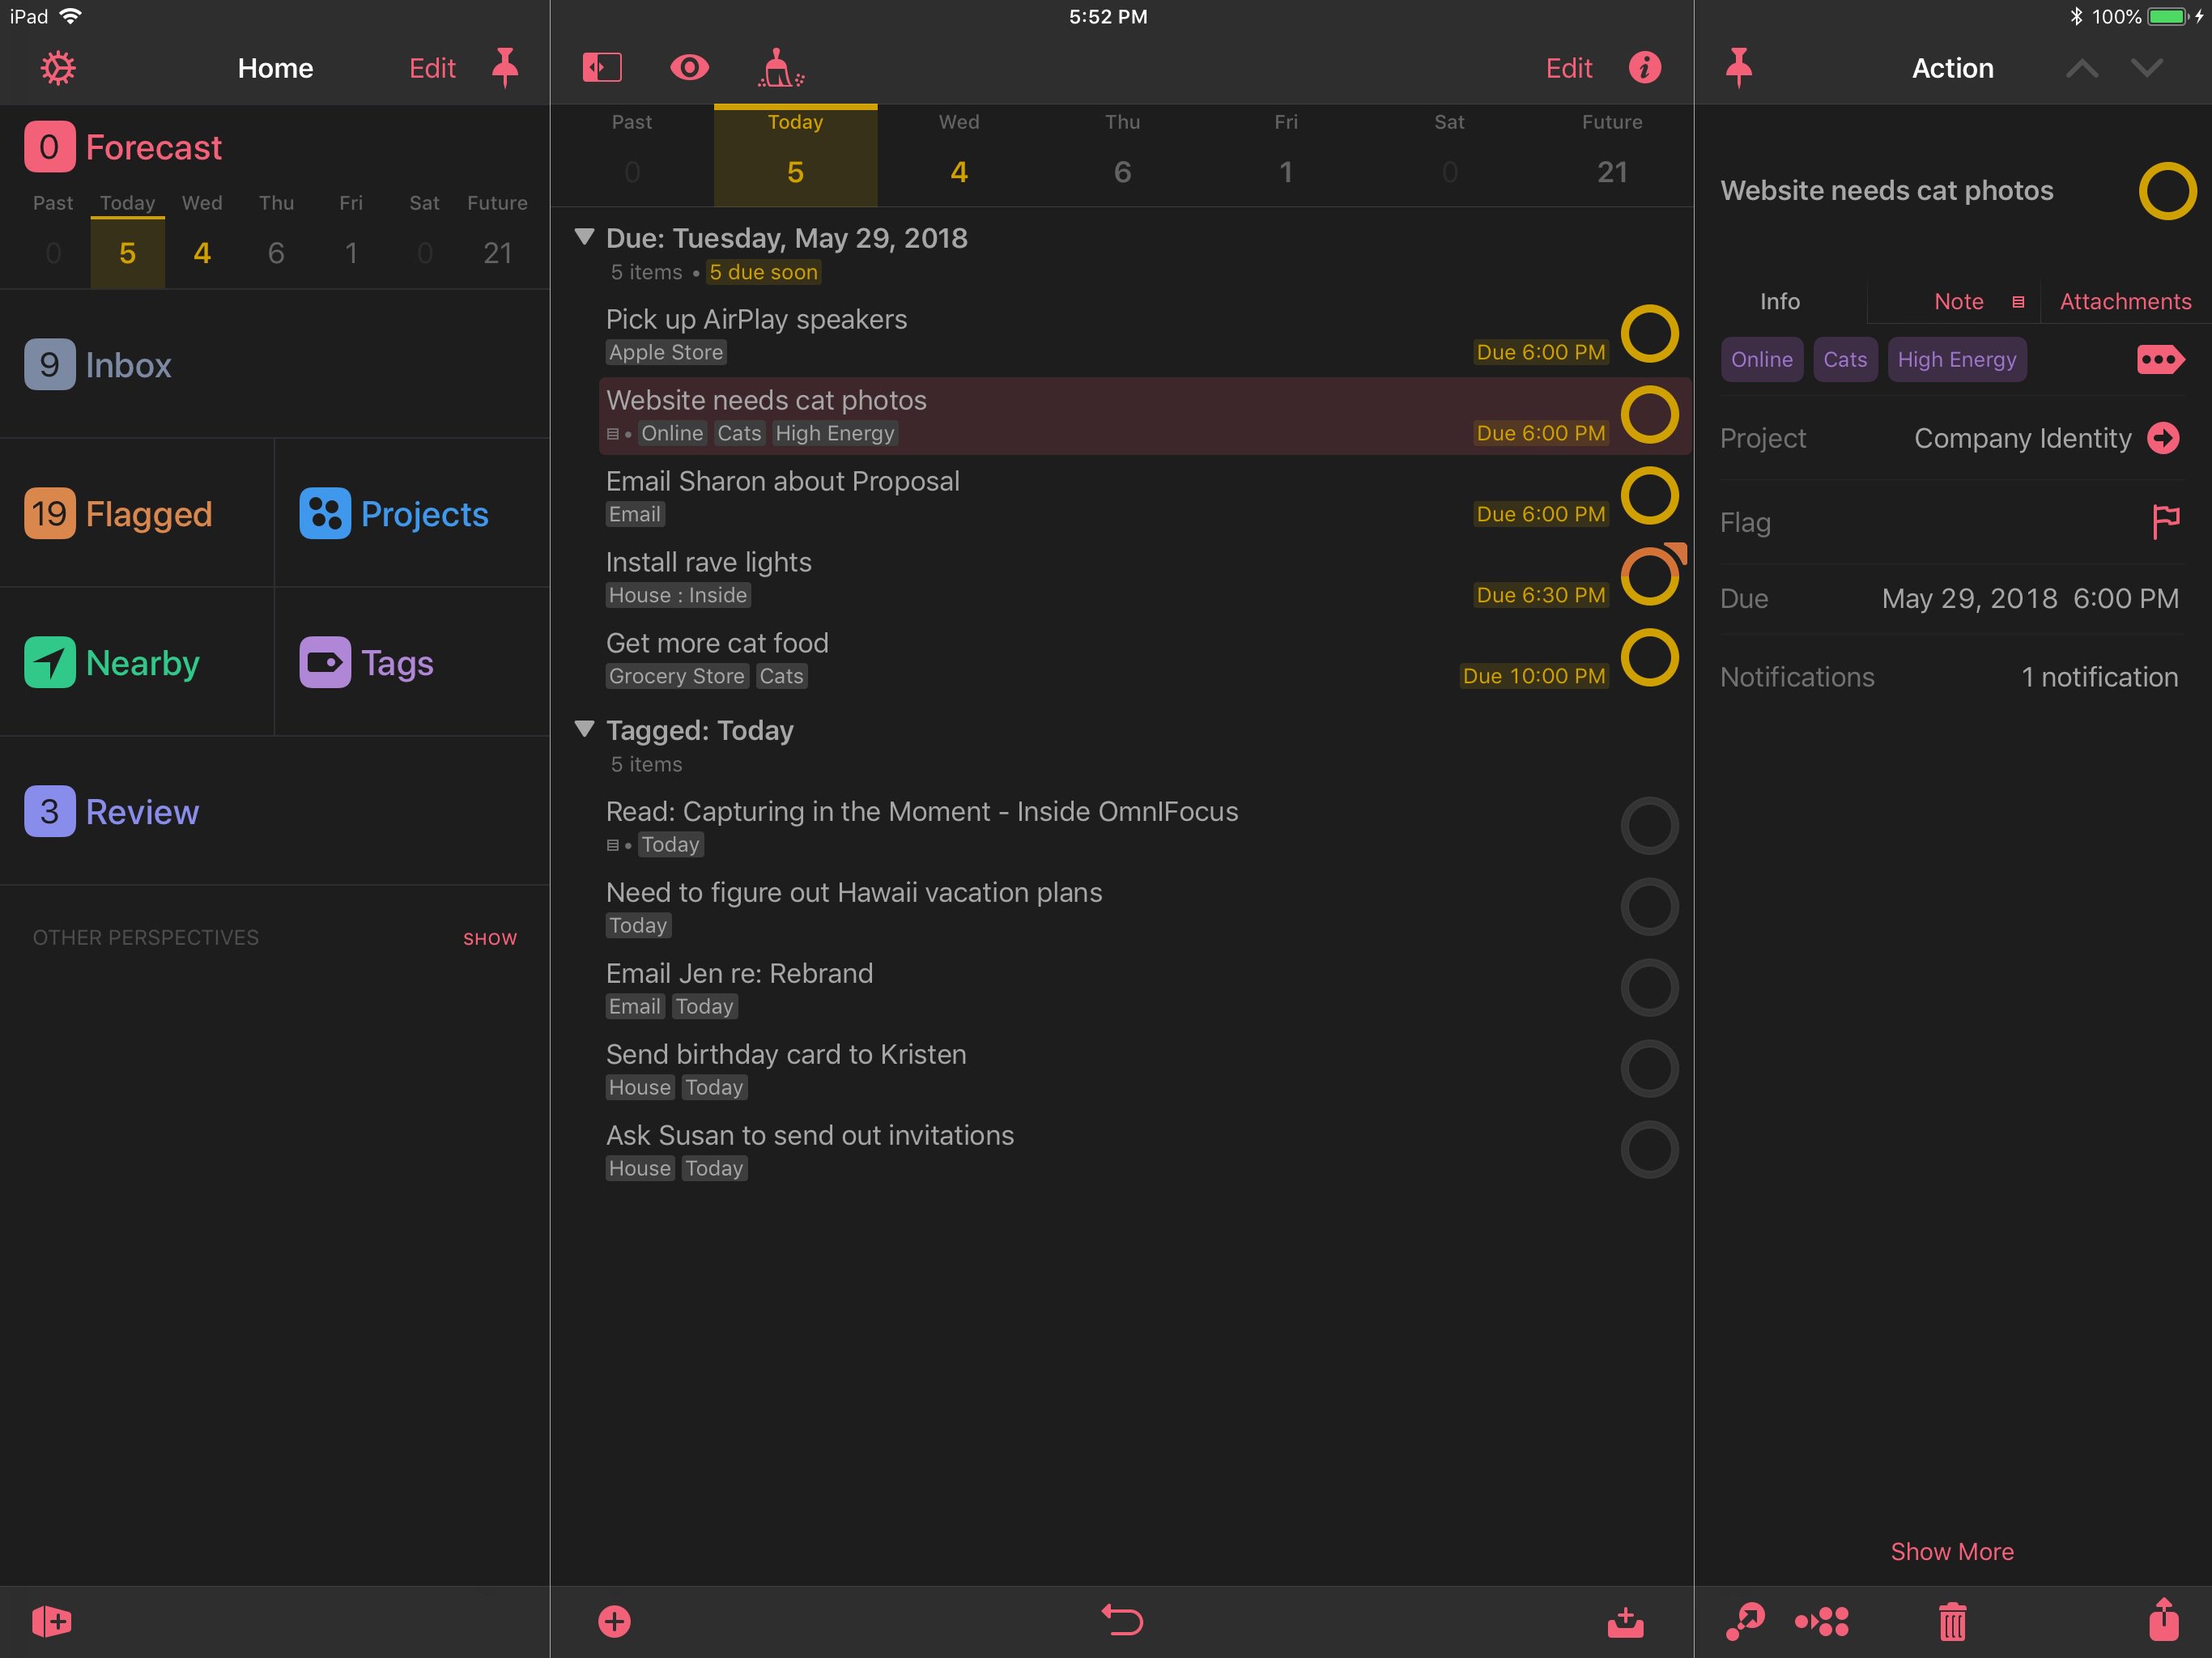Create a new action with the plus icon
This screenshot has height=1658, width=2212.
[x=615, y=1621]
